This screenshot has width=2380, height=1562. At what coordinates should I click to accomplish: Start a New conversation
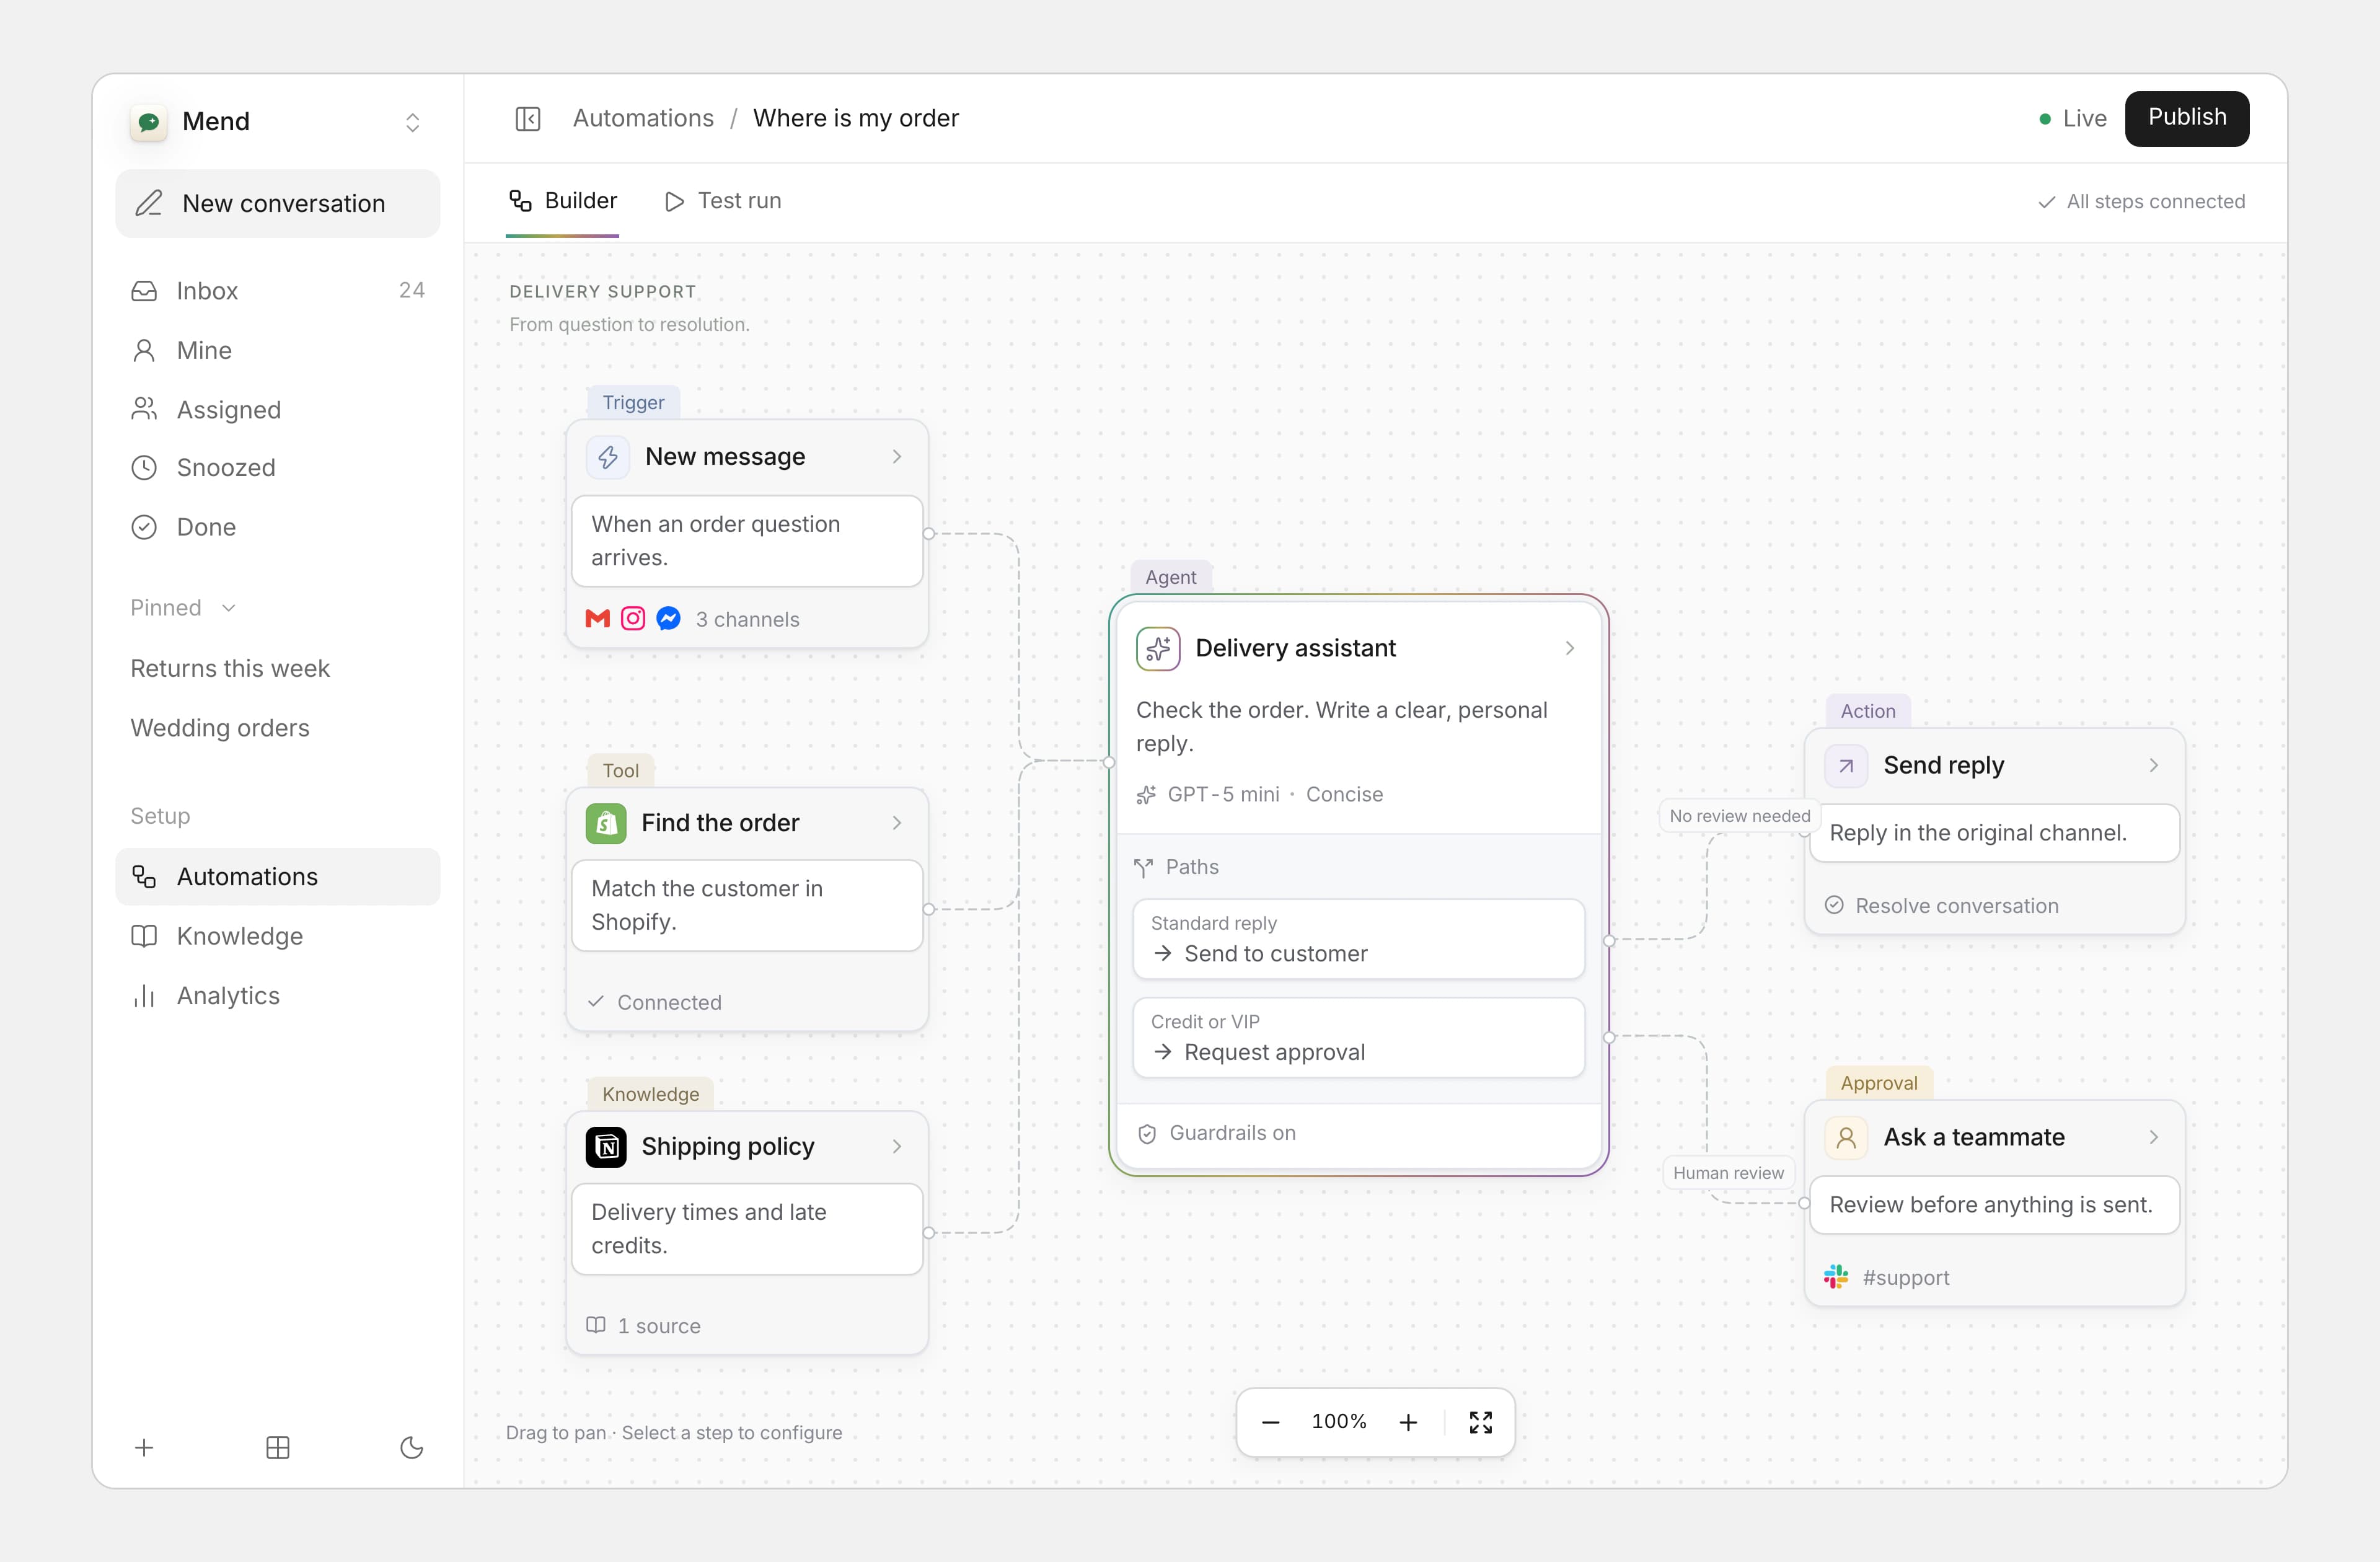pyautogui.click(x=277, y=203)
